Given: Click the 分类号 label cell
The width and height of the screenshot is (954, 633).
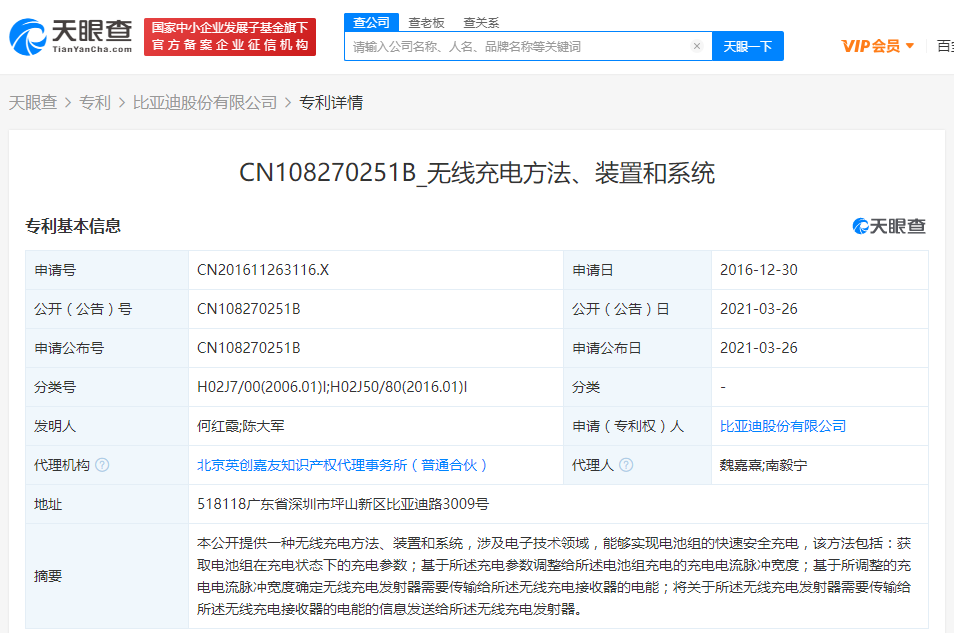Looking at the screenshot, I should [107, 387].
